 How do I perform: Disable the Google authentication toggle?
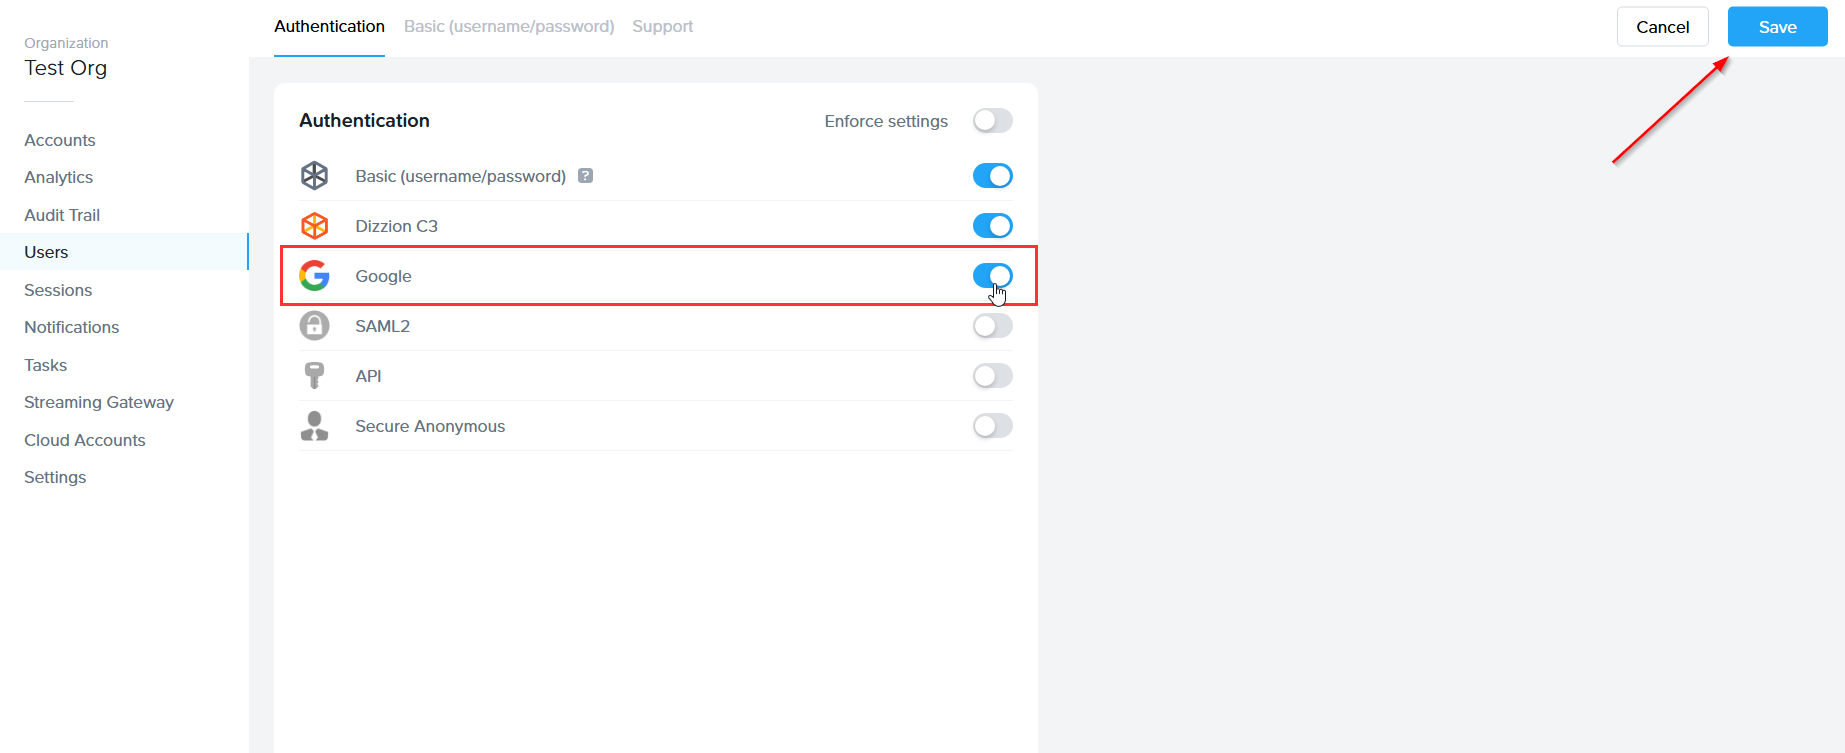point(992,276)
